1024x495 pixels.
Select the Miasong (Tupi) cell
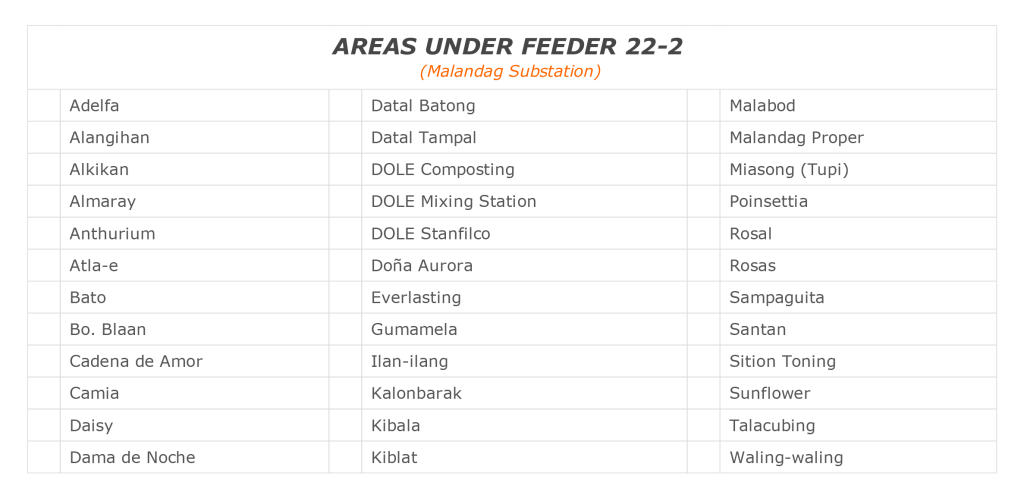point(857,169)
